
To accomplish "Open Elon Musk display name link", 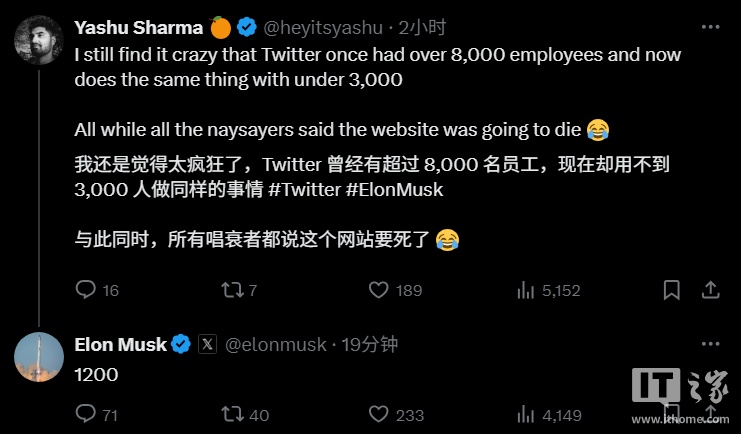I will coord(120,344).
